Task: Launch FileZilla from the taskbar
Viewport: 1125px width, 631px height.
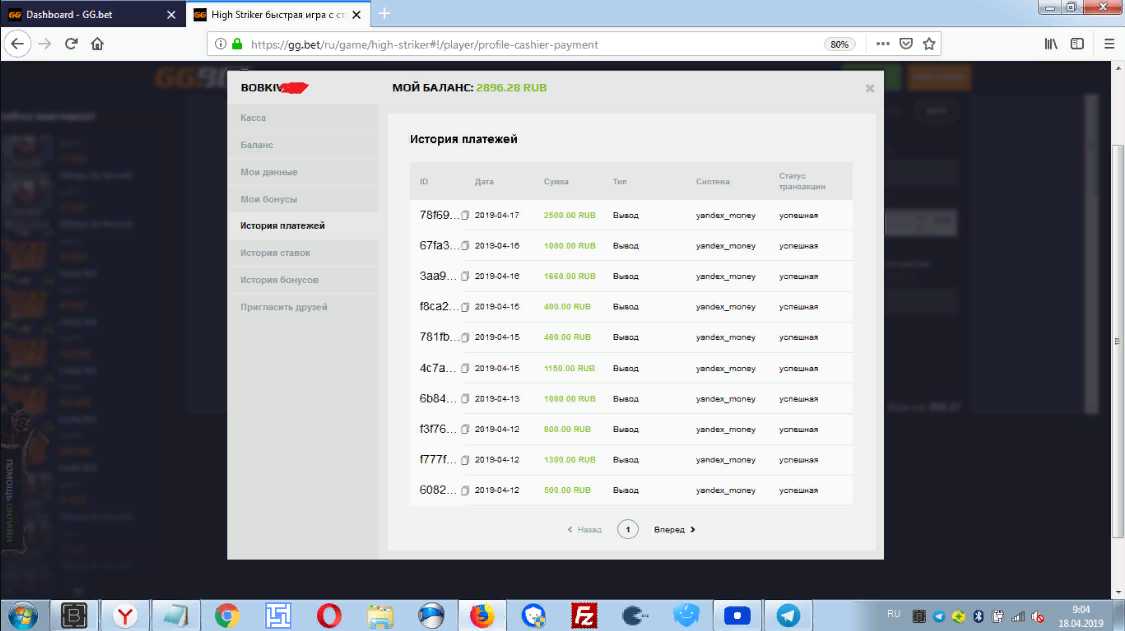Action: pyautogui.click(x=584, y=615)
